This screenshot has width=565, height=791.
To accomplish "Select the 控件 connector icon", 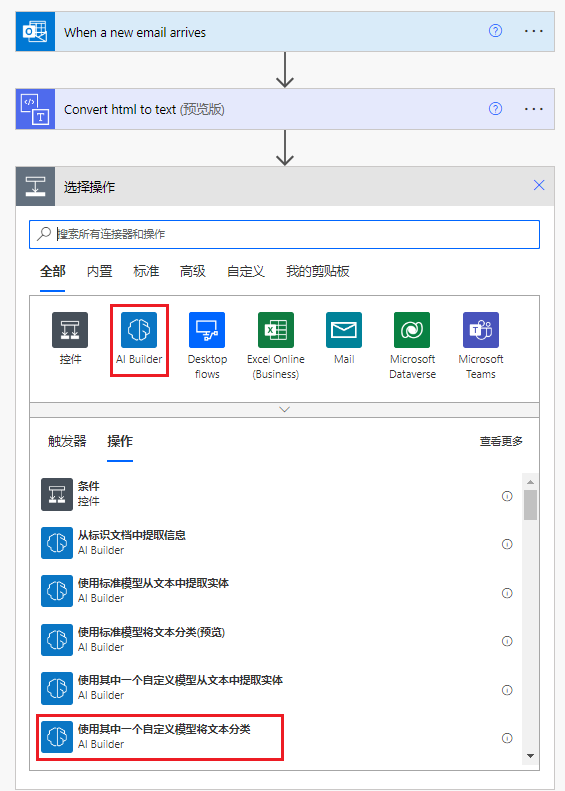I will [x=70, y=330].
